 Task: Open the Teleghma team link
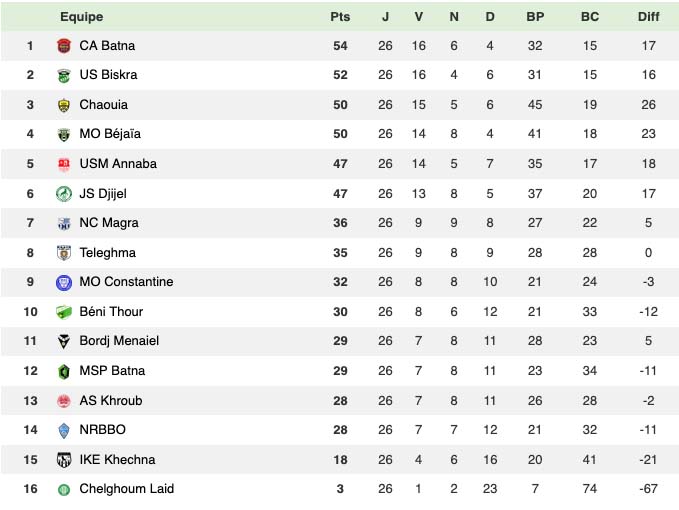(107, 253)
